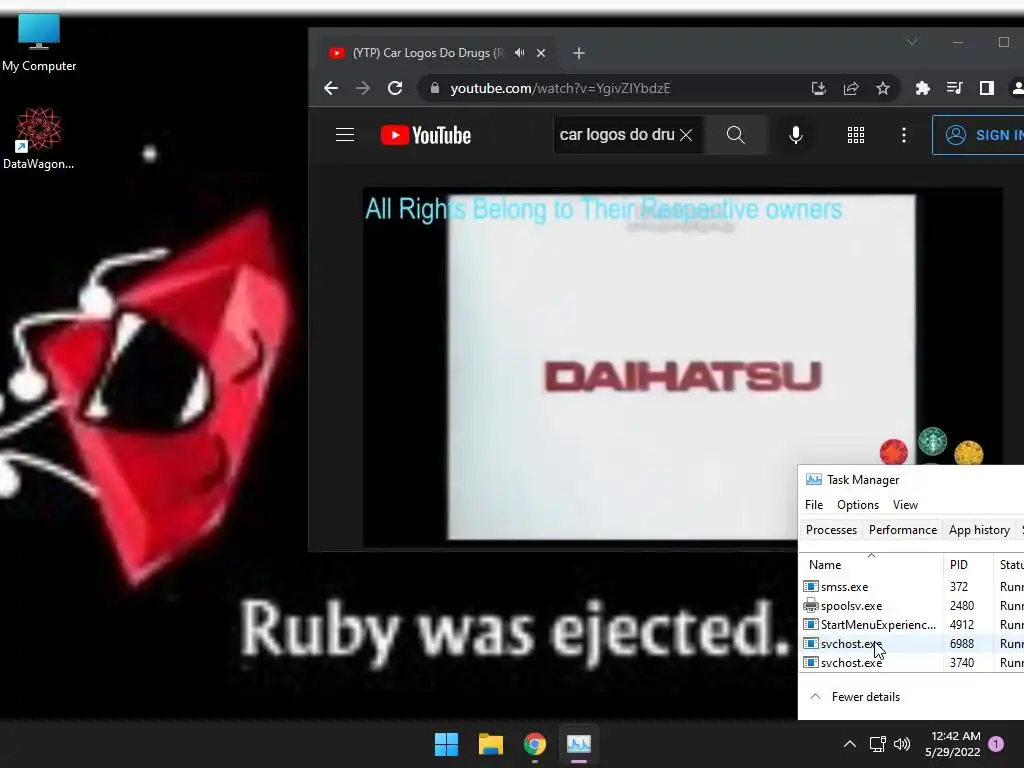Select svchost.exe with PID 3740
Viewport: 1024px width, 768px height.
(912, 662)
